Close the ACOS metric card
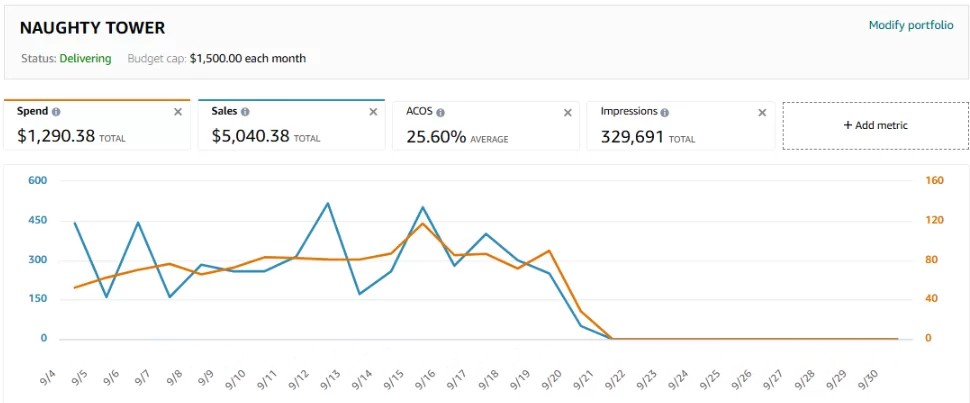970x403 pixels. coord(567,112)
